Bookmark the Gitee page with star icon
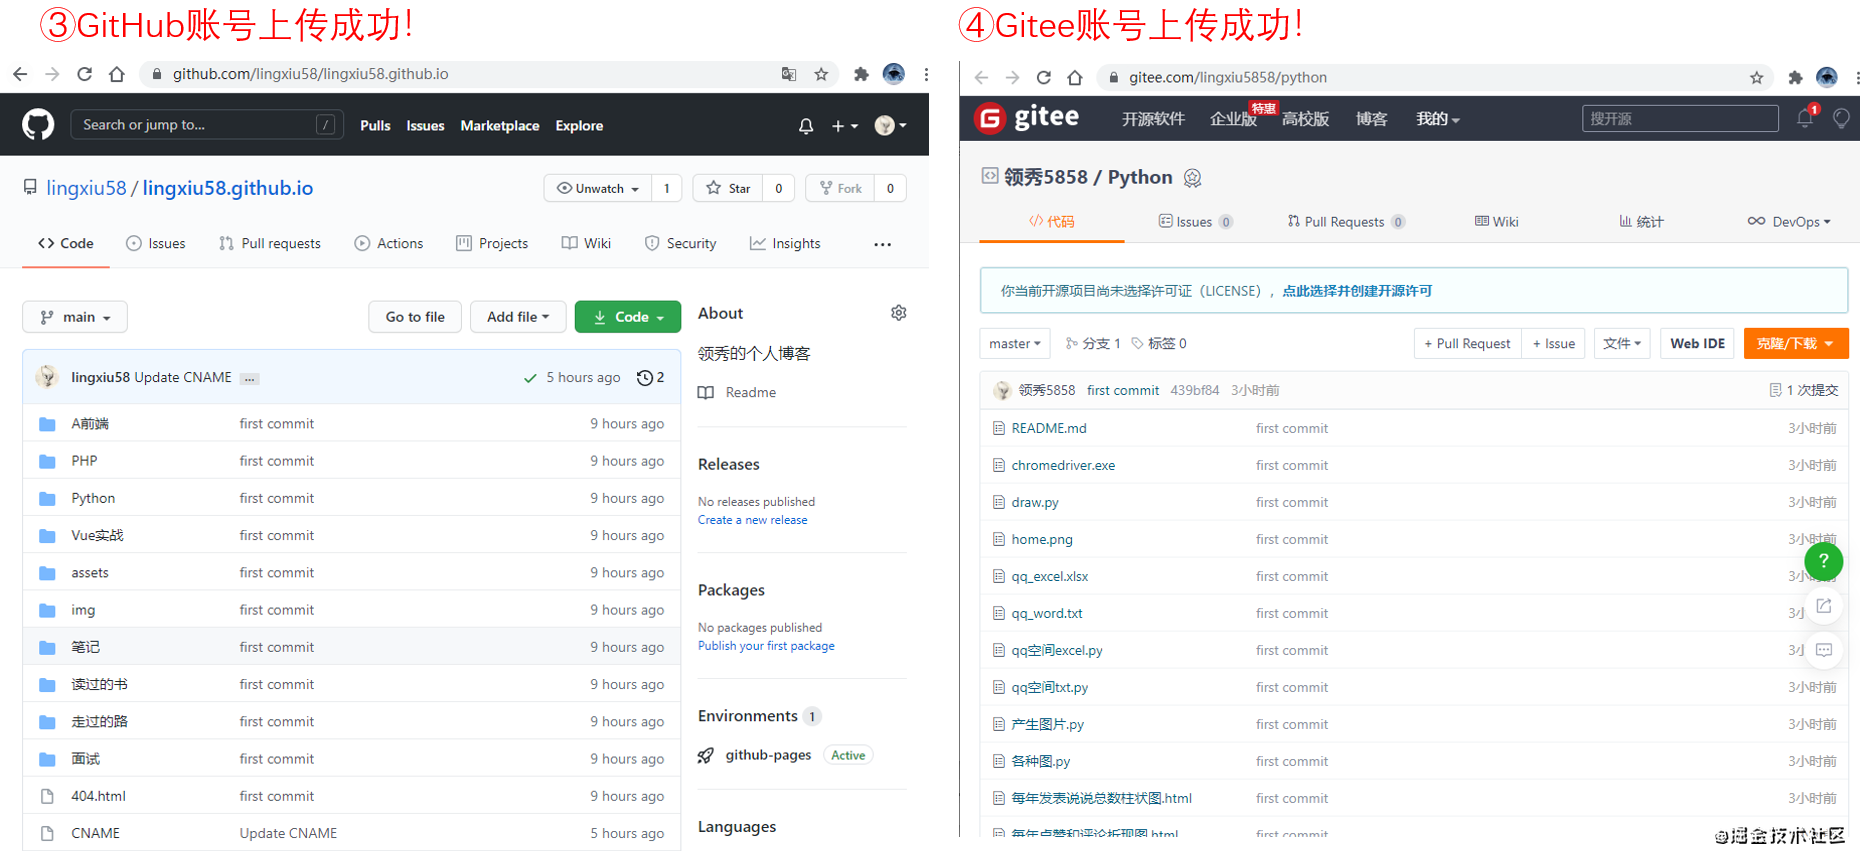The image size is (1864, 861). (x=1757, y=77)
